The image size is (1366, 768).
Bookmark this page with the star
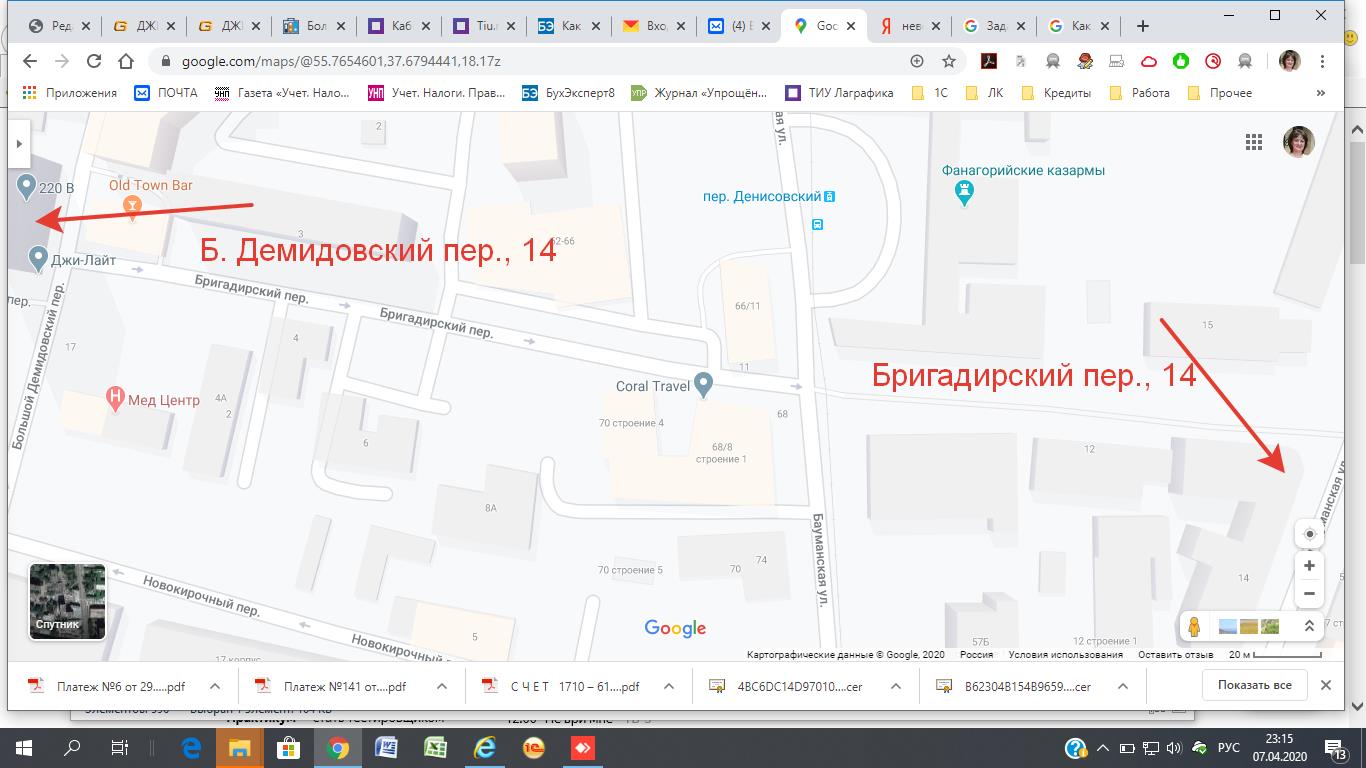pyautogui.click(x=947, y=61)
